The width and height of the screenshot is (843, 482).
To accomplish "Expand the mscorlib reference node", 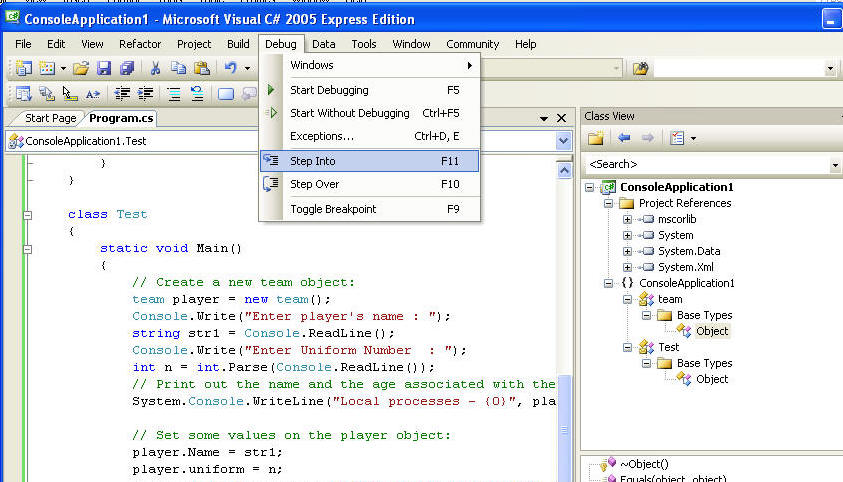I will [x=627, y=219].
